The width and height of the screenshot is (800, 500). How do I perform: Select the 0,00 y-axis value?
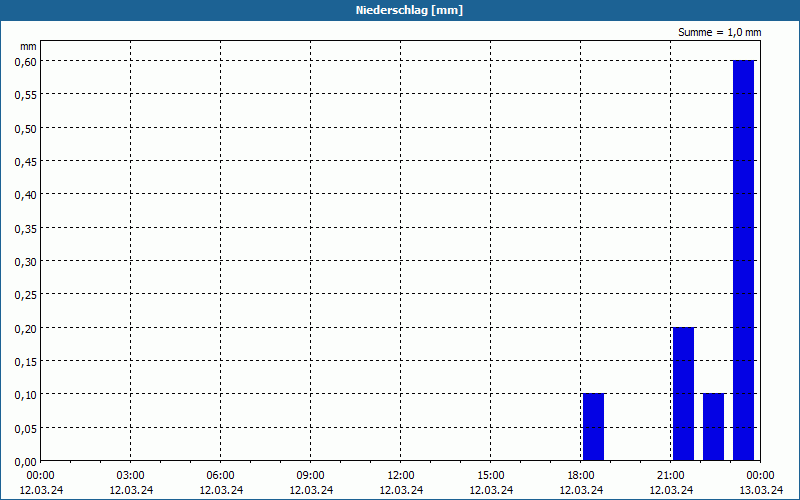26,462
